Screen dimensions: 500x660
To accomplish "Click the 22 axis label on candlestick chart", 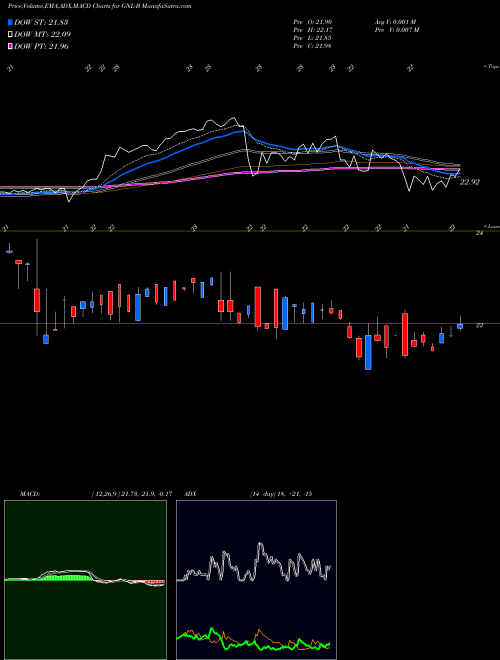I will 479,325.
